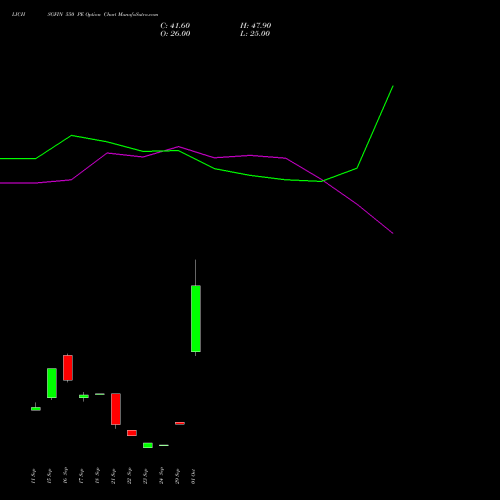The height and width of the screenshot is (500, 500).
Task: Click the high value "H: 47.90"
Action: [x=255, y=26]
